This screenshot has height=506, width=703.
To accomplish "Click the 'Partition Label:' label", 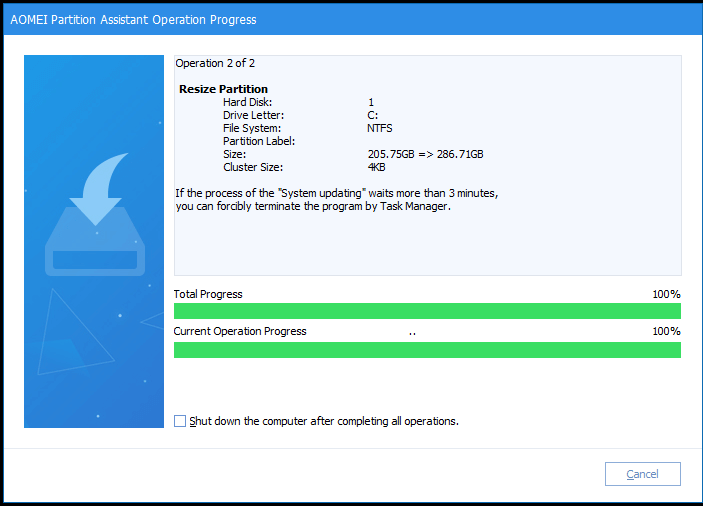I will 259,141.
